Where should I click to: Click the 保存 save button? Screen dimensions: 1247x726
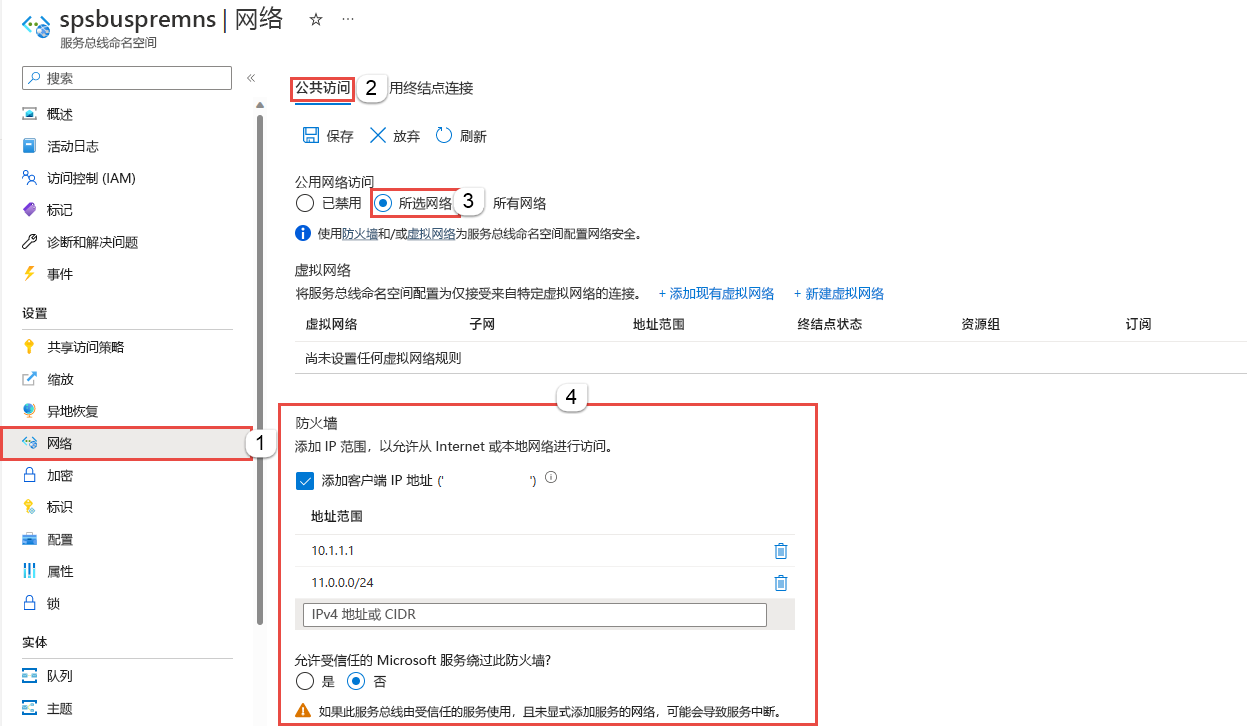(328, 136)
